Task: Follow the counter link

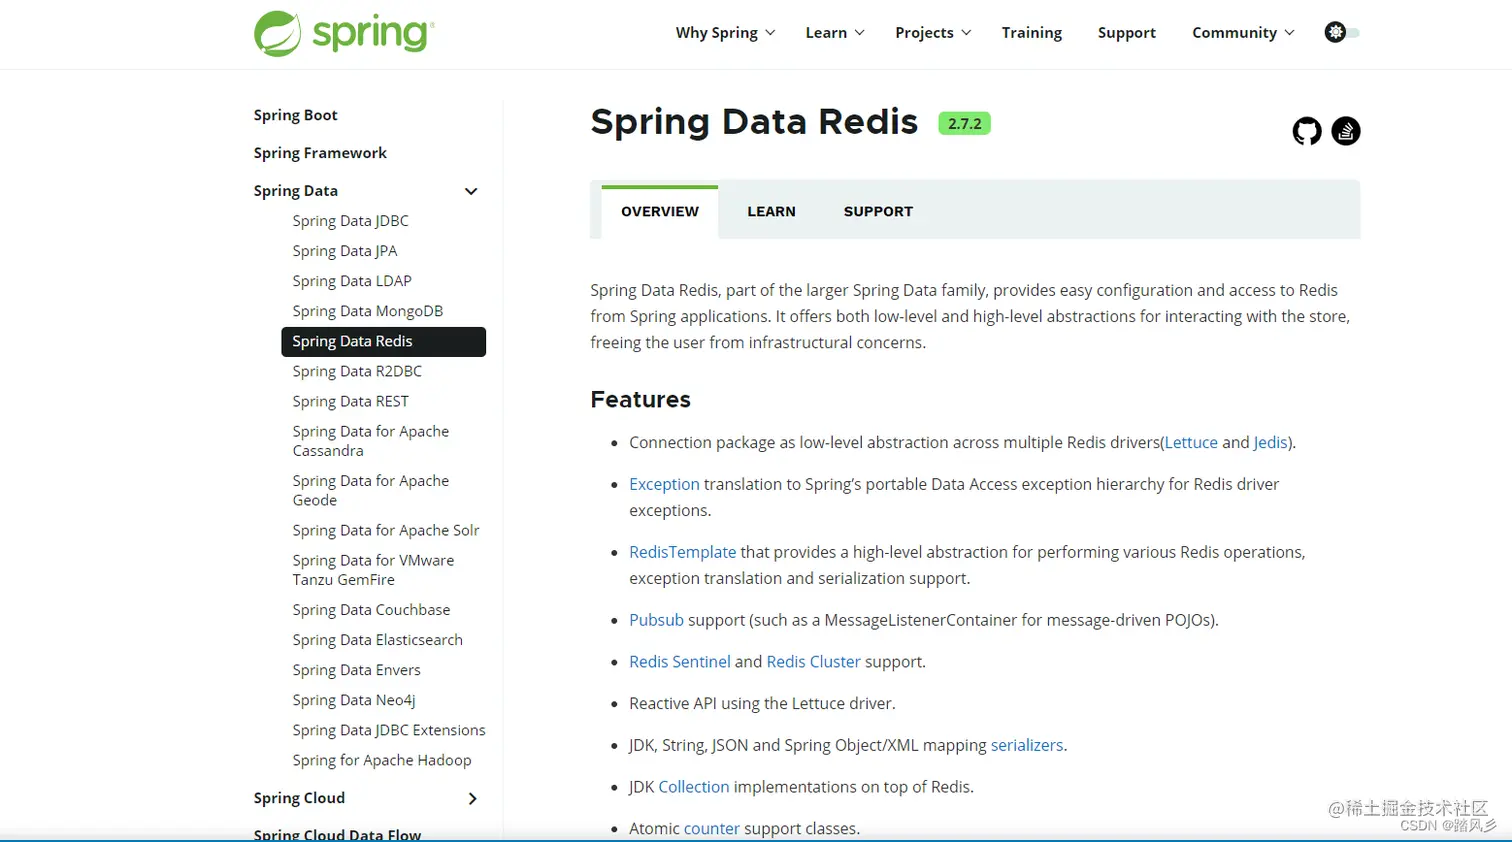Action: pos(712,829)
